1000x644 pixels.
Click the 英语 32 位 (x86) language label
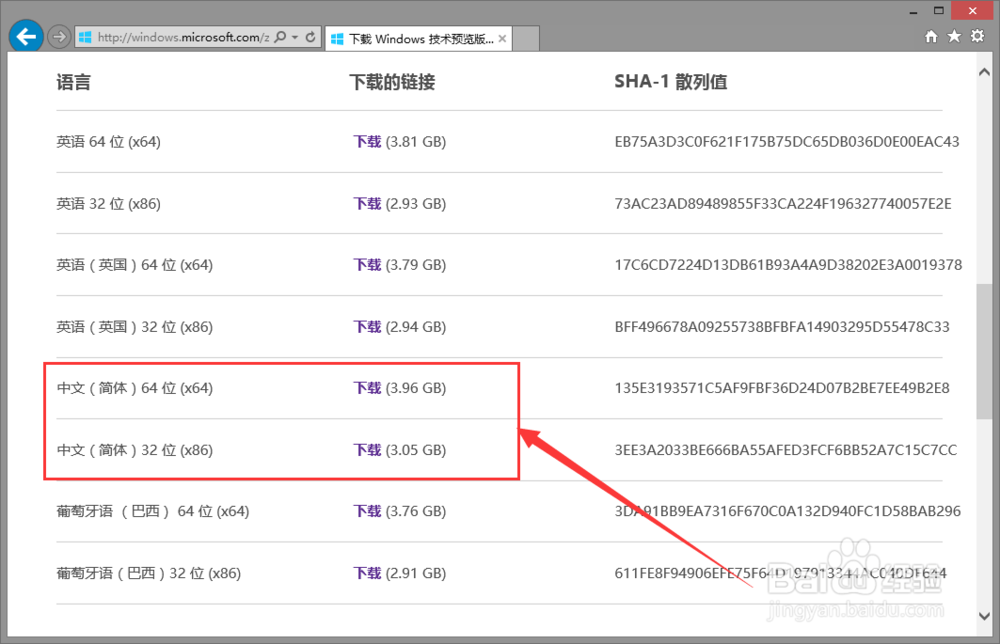point(108,203)
